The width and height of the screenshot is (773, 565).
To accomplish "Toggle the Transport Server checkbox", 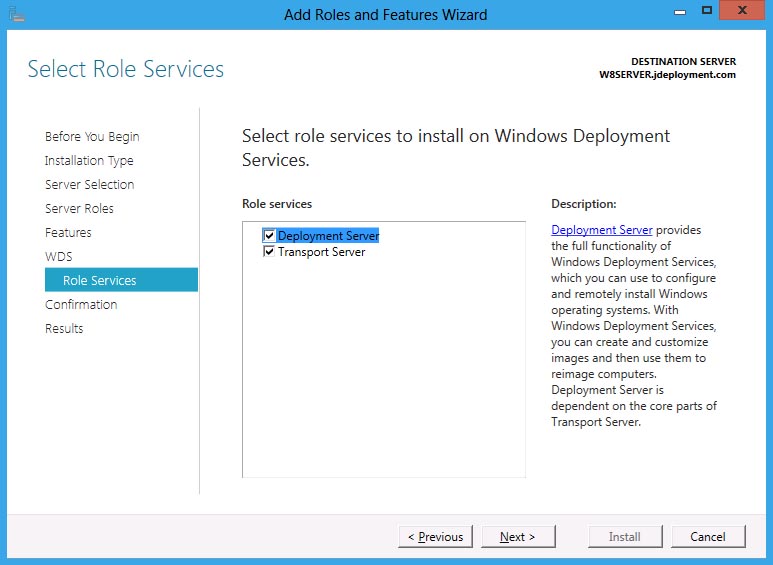I will (x=269, y=252).
